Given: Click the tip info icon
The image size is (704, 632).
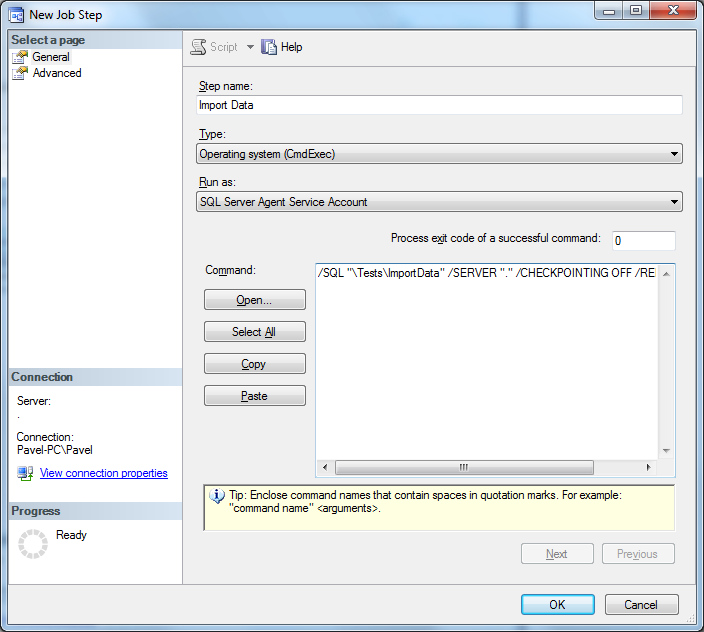Looking at the screenshot, I should click(216, 495).
